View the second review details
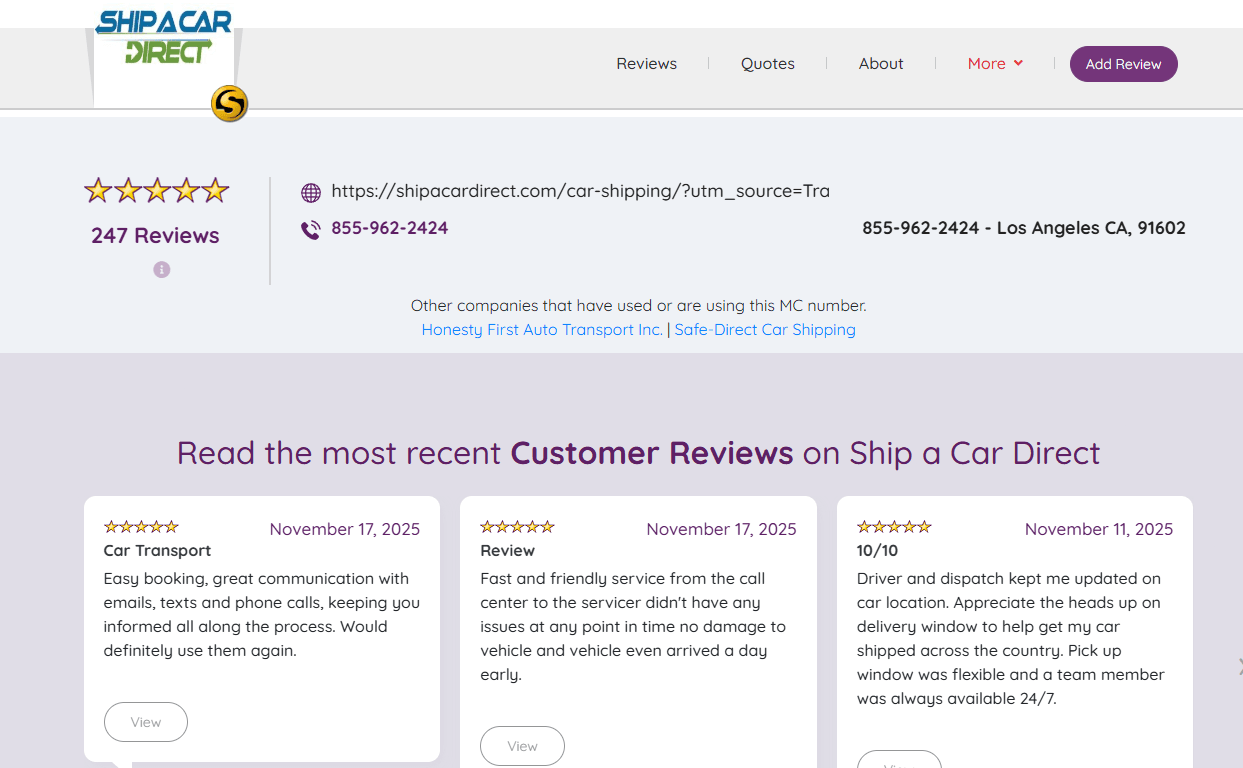 (x=522, y=745)
